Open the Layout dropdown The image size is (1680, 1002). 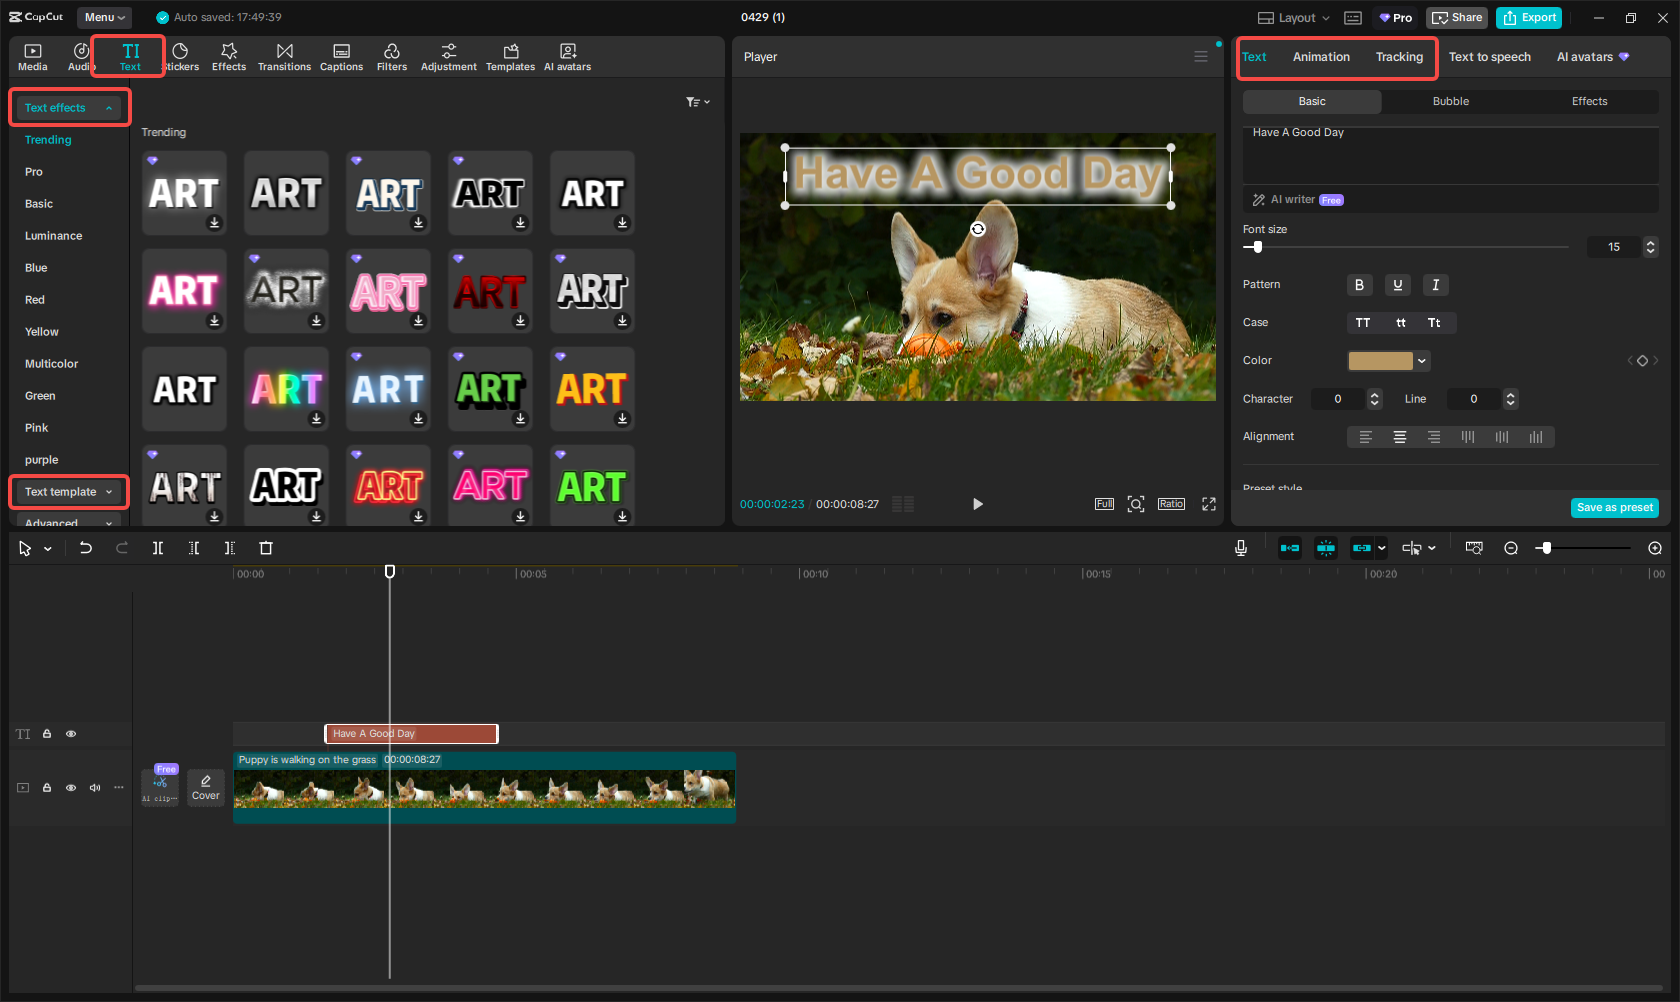1294,18
